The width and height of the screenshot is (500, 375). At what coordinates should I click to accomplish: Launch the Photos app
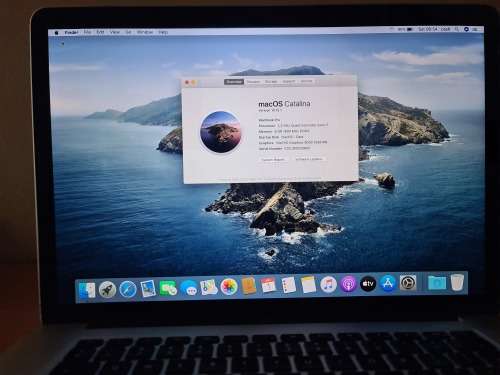coord(229,286)
